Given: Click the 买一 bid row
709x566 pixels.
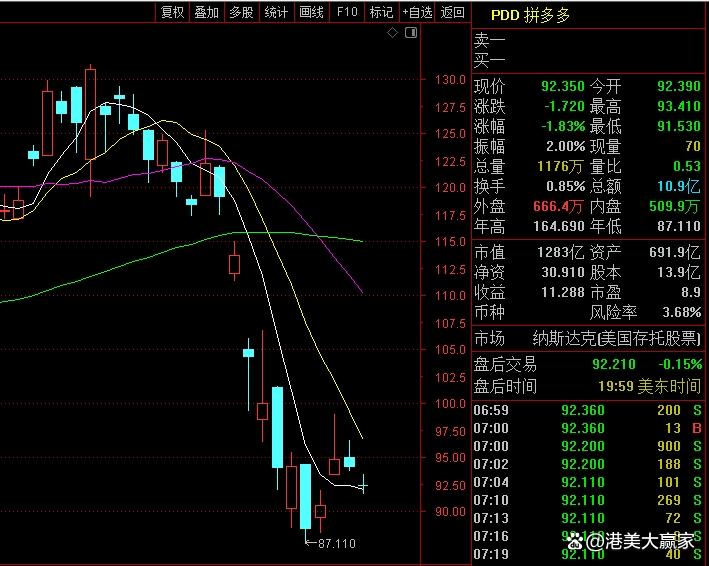Looking at the screenshot, I should (587, 60).
